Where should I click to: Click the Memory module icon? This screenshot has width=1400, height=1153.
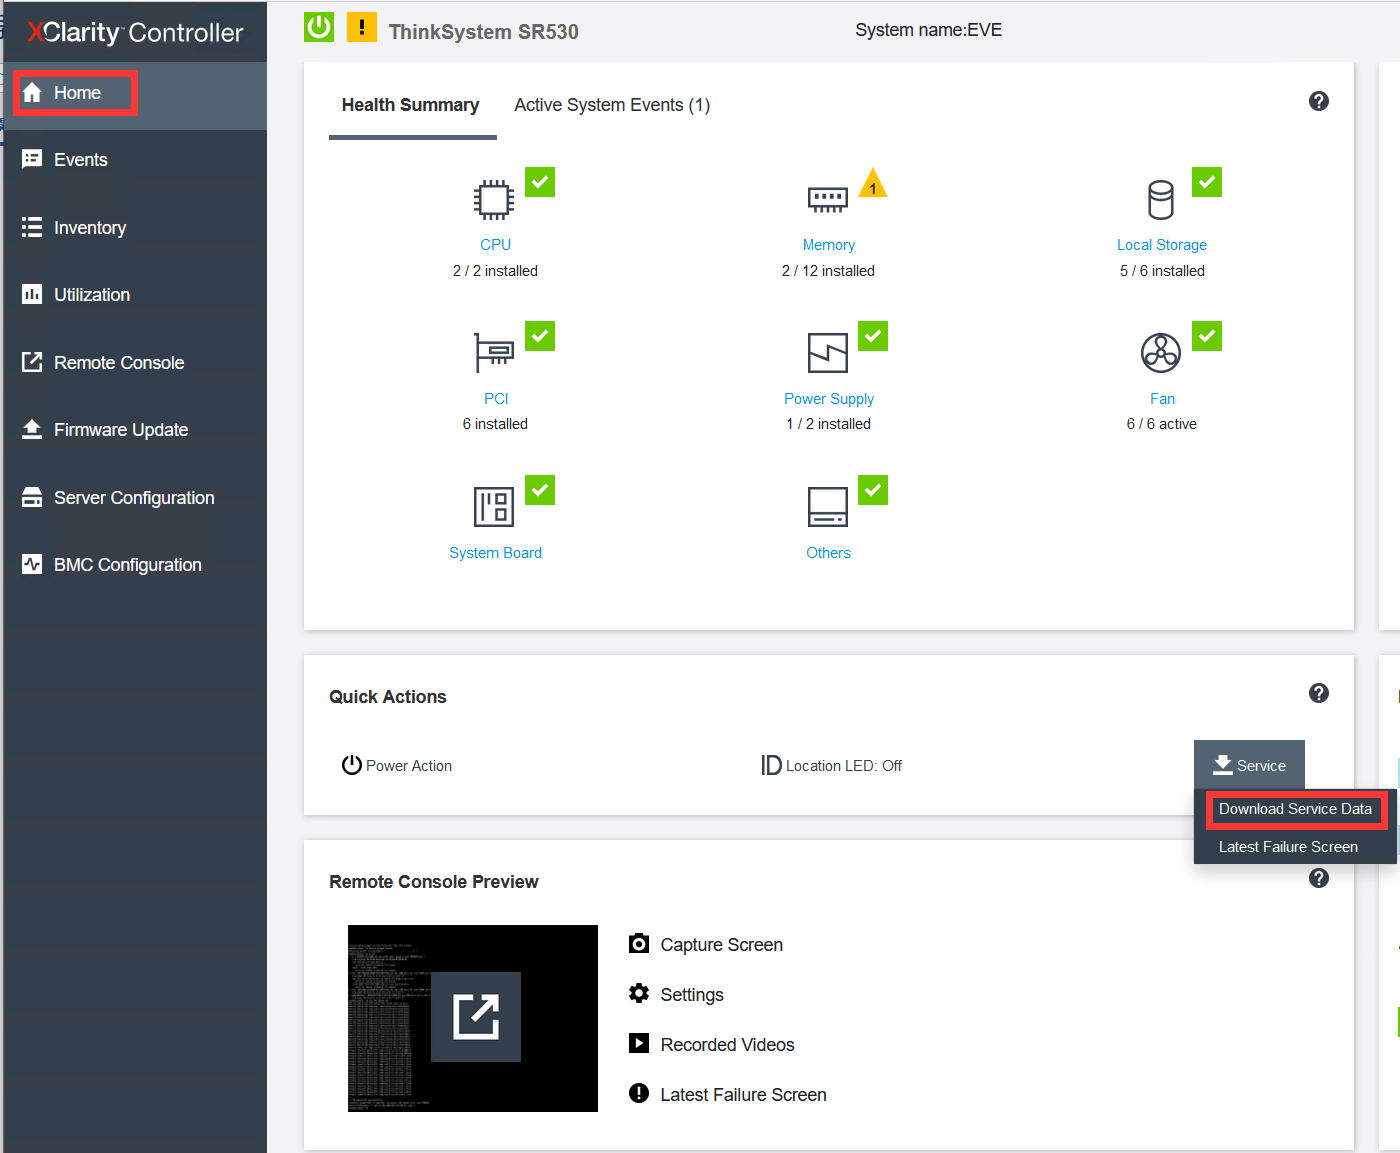pos(827,200)
